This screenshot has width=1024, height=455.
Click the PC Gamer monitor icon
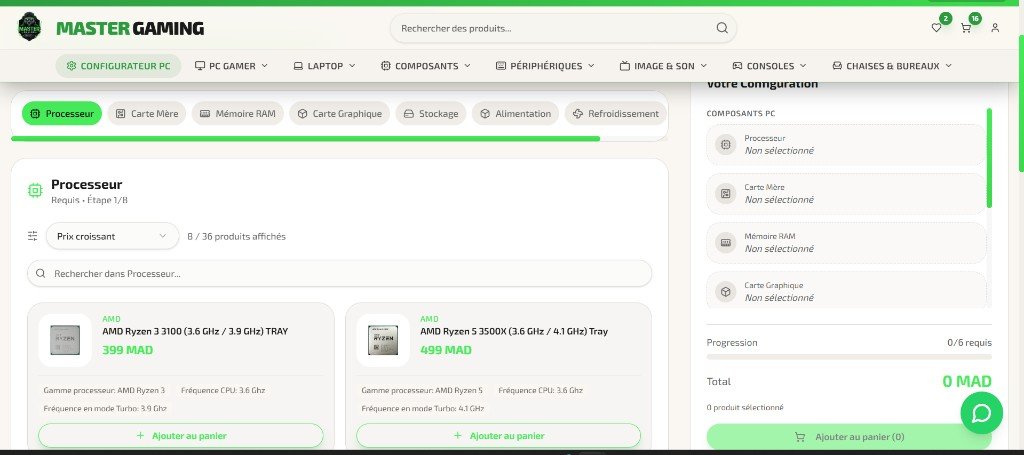tap(200, 66)
